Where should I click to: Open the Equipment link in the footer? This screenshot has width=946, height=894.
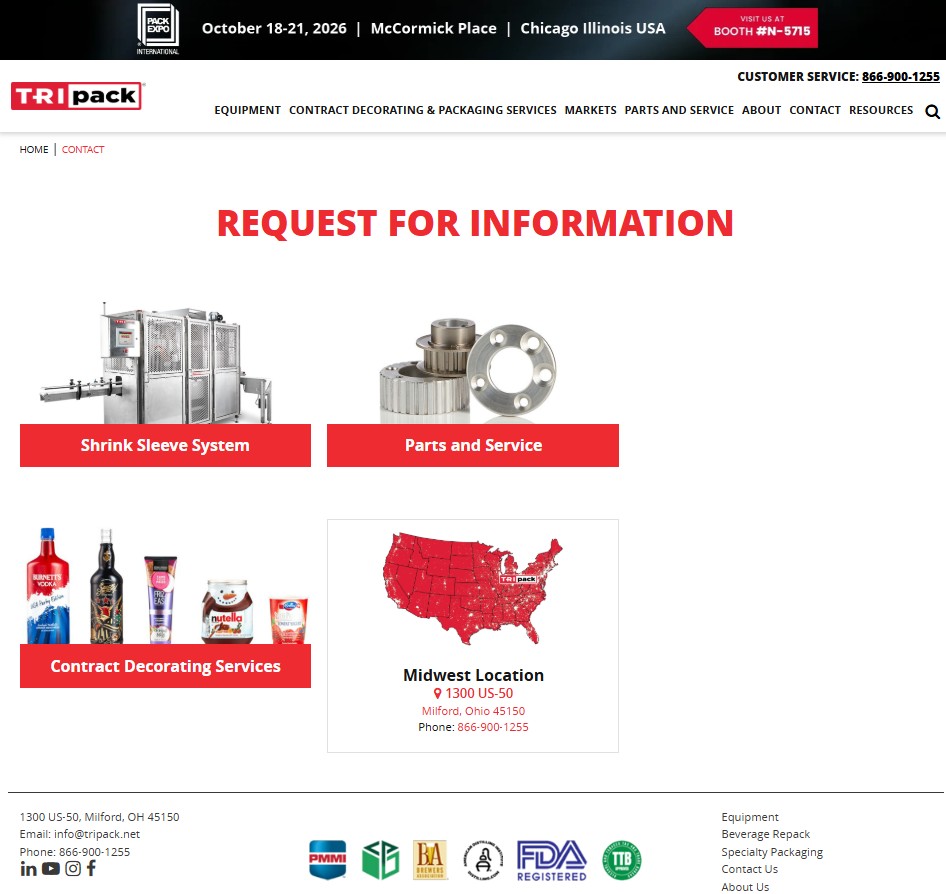point(750,817)
